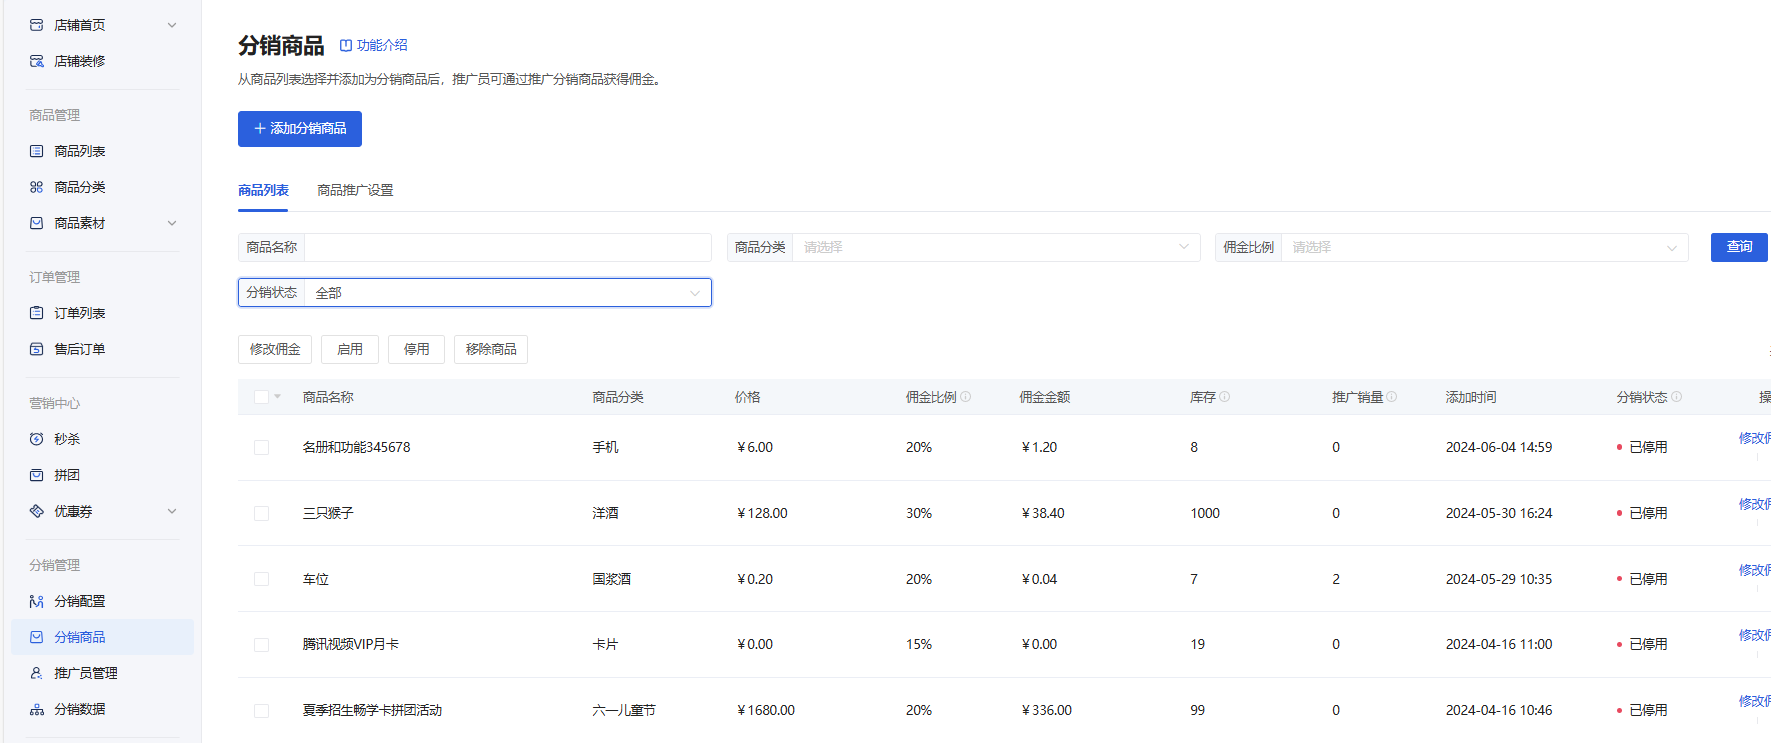Click the 修改佣金 button
The width and height of the screenshot is (1771, 743).
(275, 349)
